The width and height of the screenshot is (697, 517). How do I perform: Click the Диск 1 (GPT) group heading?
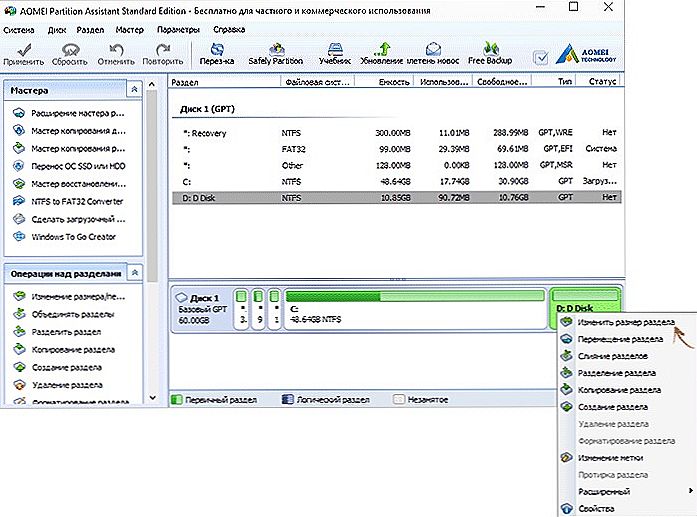tap(208, 109)
